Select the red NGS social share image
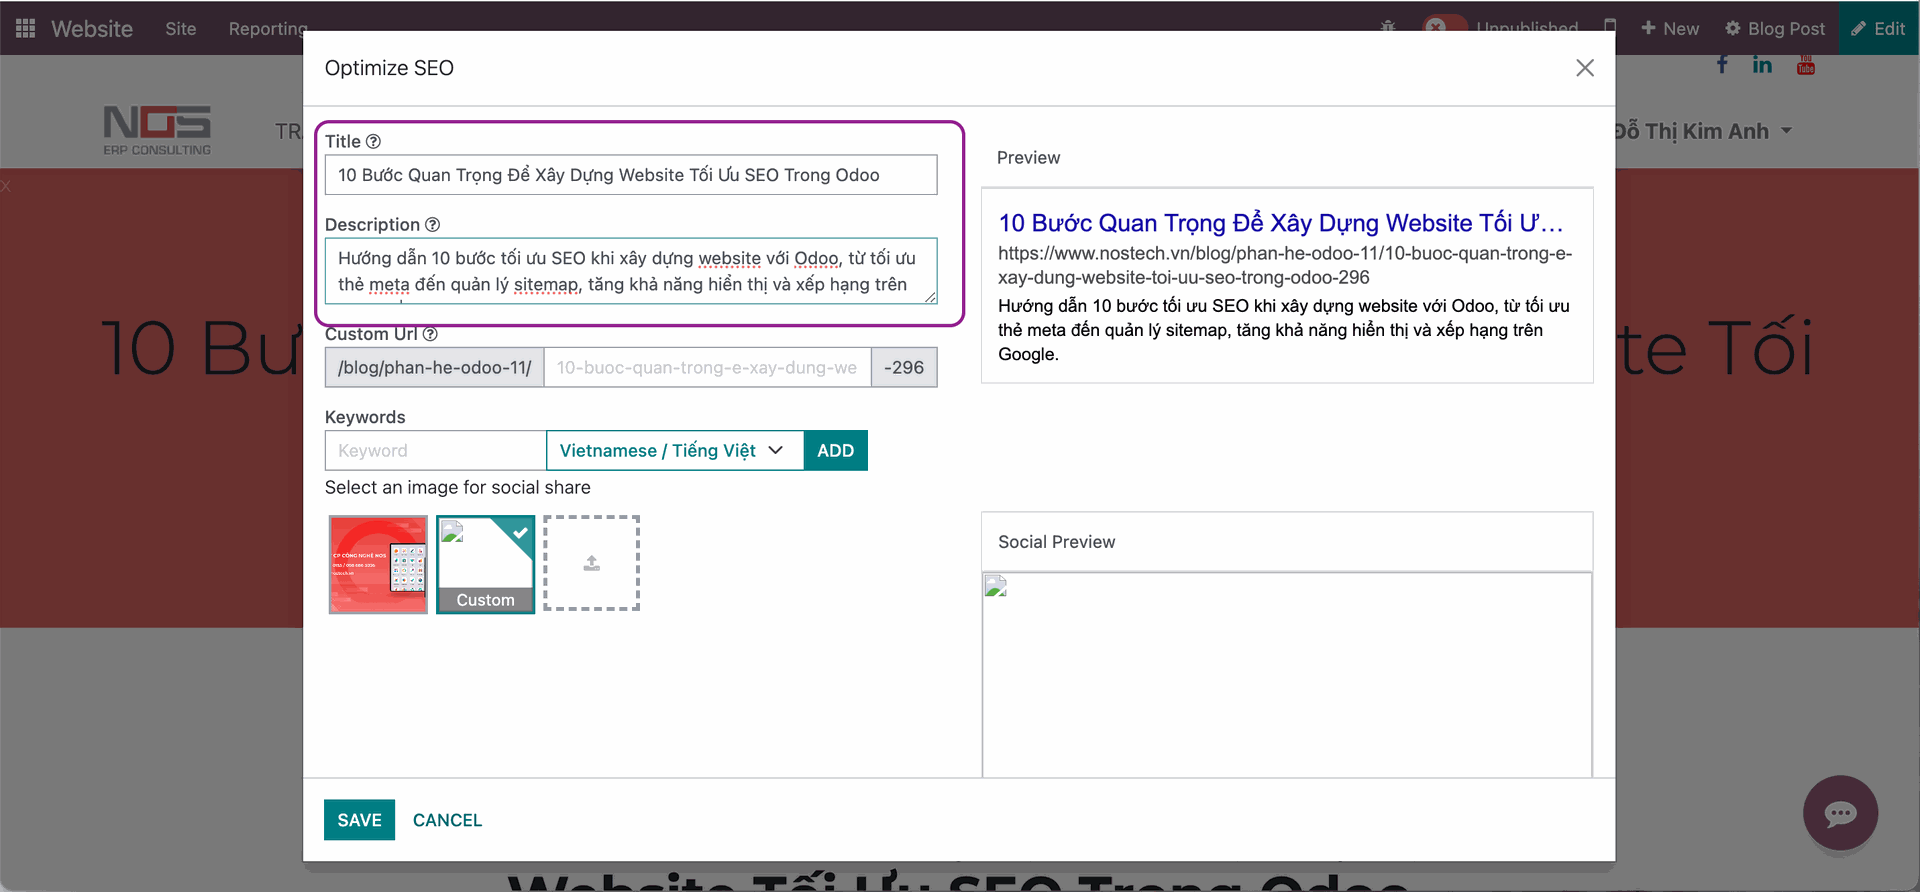 (x=378, y=564)
